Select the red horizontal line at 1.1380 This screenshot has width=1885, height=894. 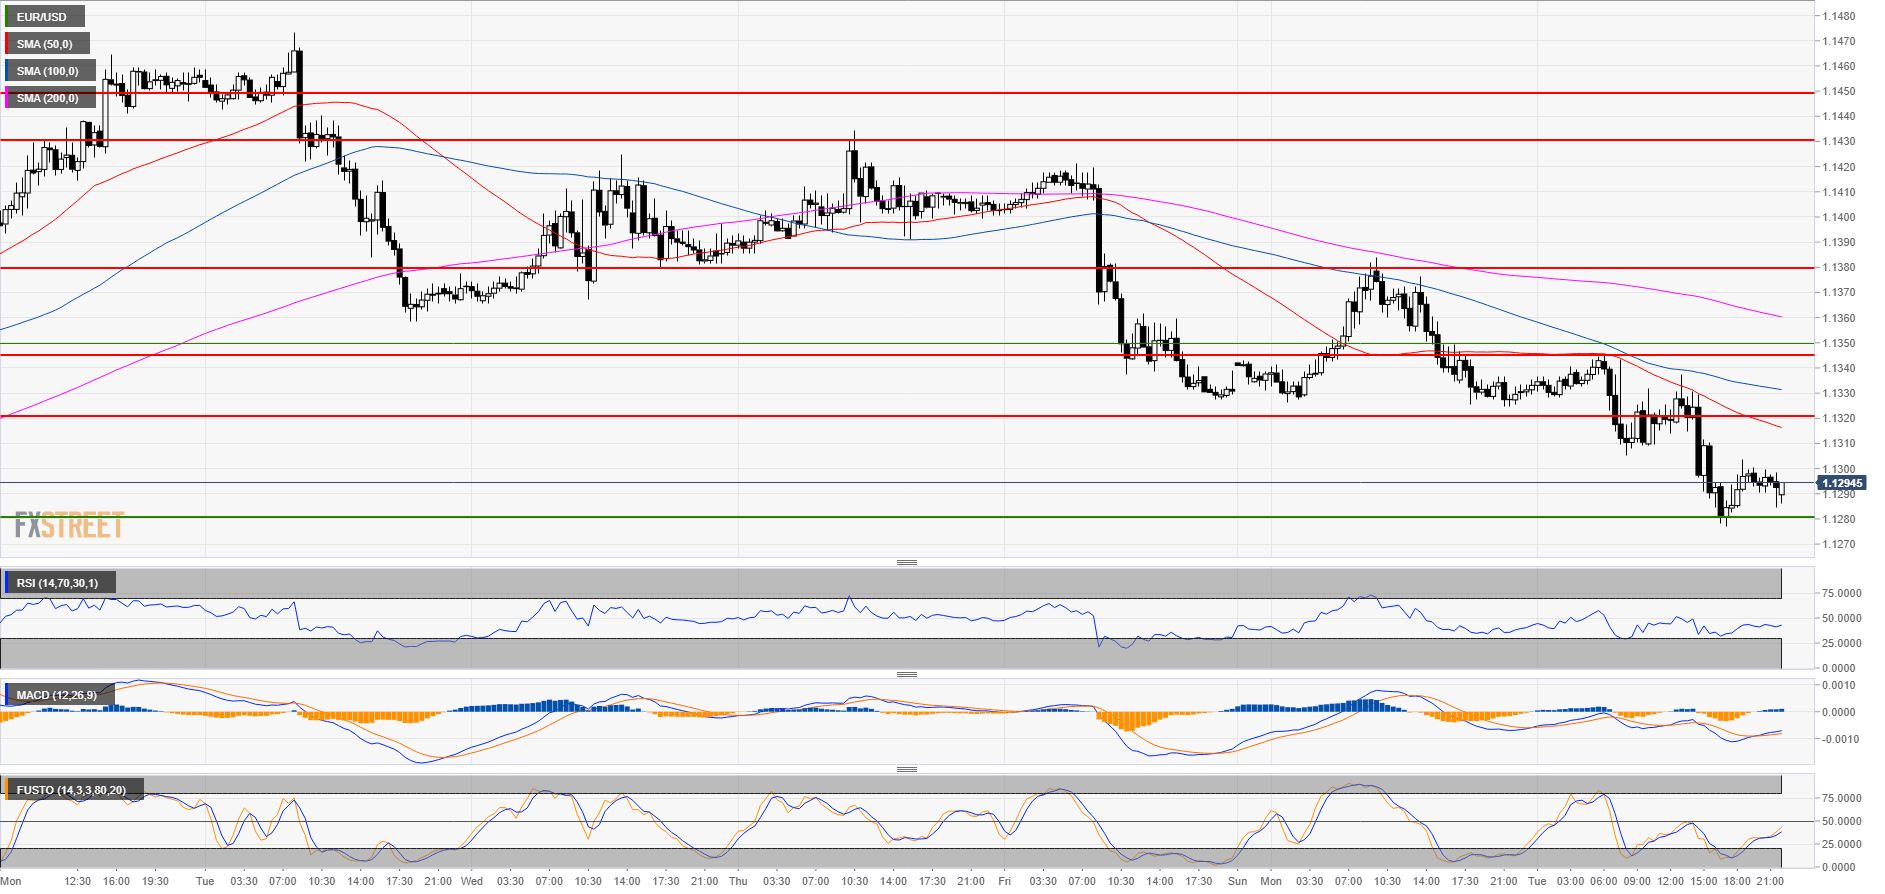click(900, 268)
